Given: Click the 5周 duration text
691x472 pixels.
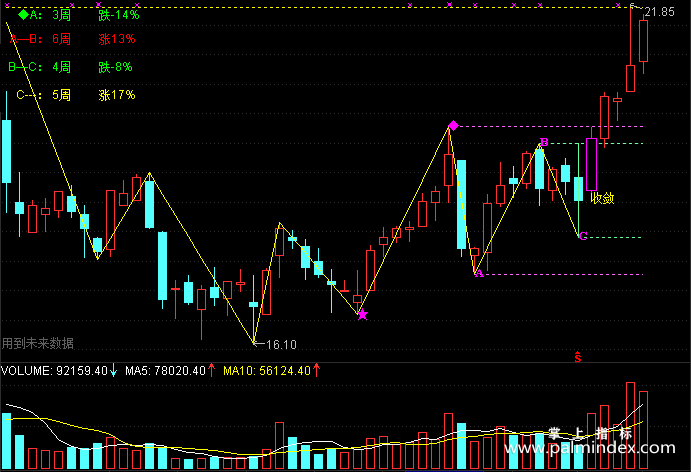Looking at the screenshot, I should tap(61, 95).
